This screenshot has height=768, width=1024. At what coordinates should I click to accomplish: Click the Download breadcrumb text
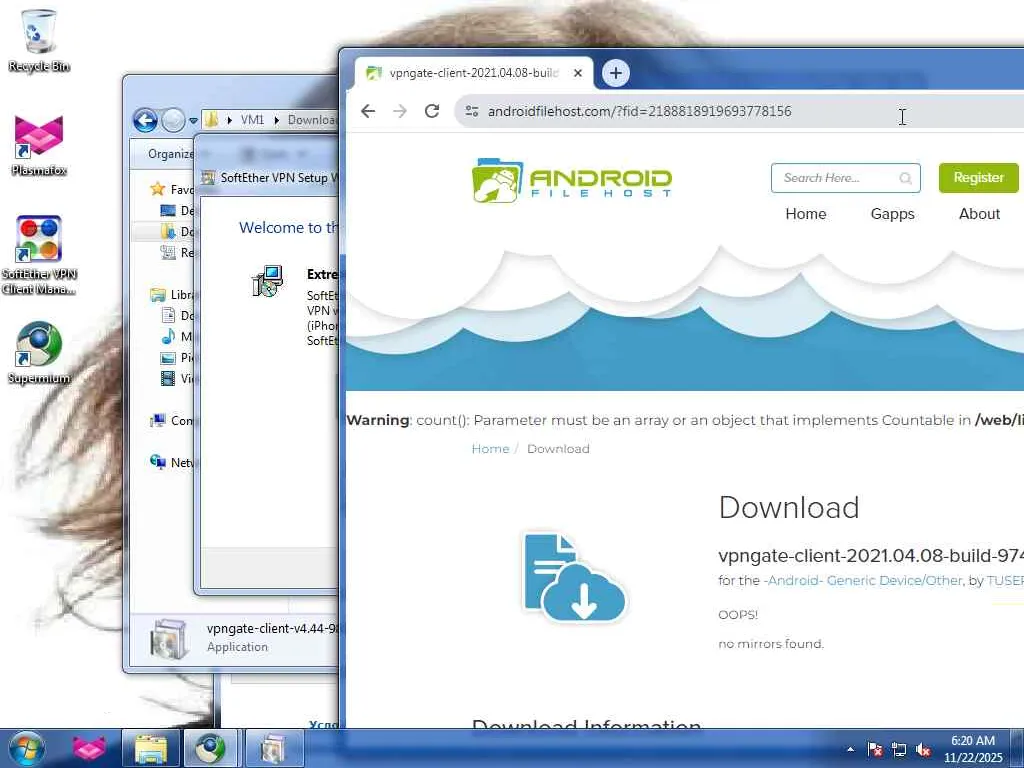[x=558, y=449]
